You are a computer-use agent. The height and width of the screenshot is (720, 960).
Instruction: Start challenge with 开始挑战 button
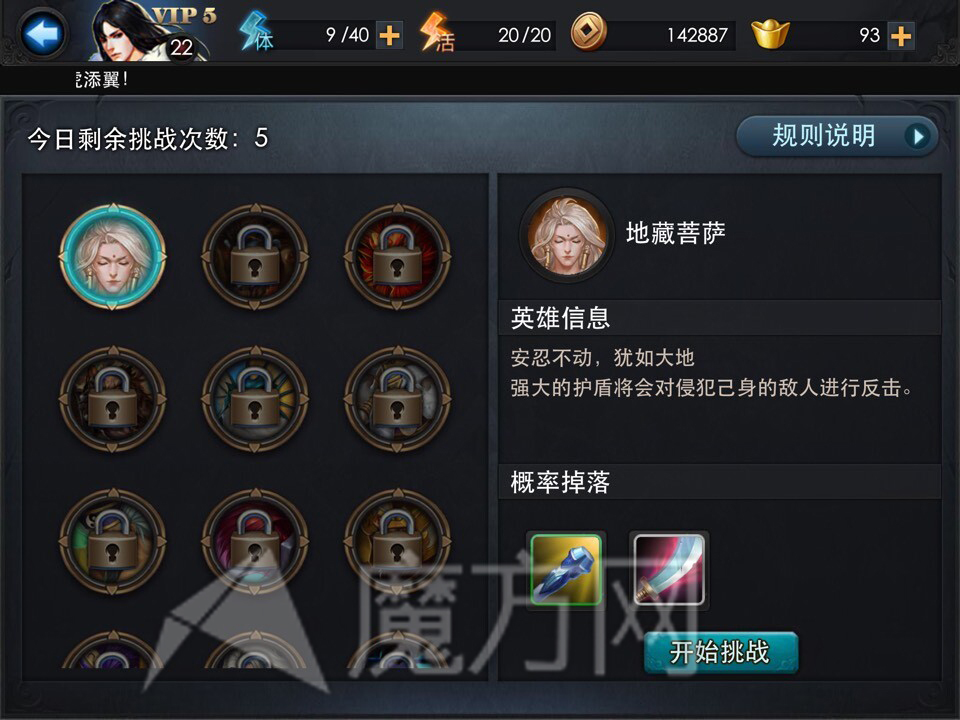[x=721, y=653]
